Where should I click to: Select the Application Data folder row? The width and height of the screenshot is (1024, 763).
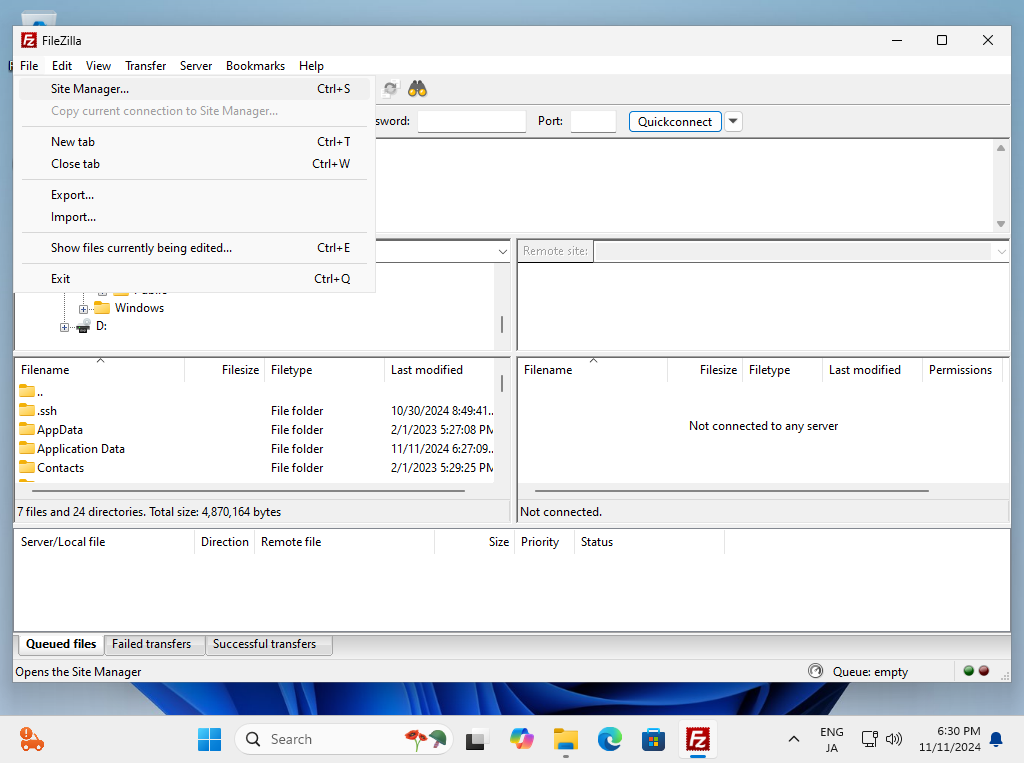tap(255, 449)
